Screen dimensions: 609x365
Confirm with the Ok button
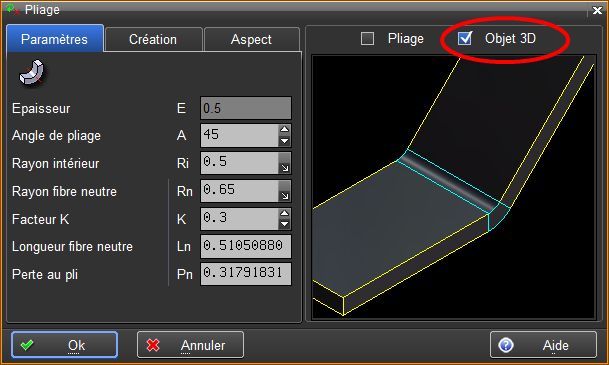coord(64,345)
